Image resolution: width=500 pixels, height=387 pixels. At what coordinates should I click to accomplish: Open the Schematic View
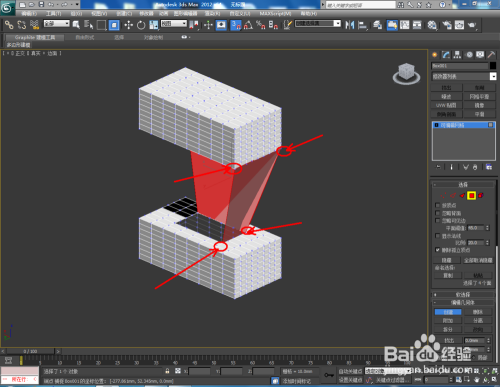[x=417, y=25]
